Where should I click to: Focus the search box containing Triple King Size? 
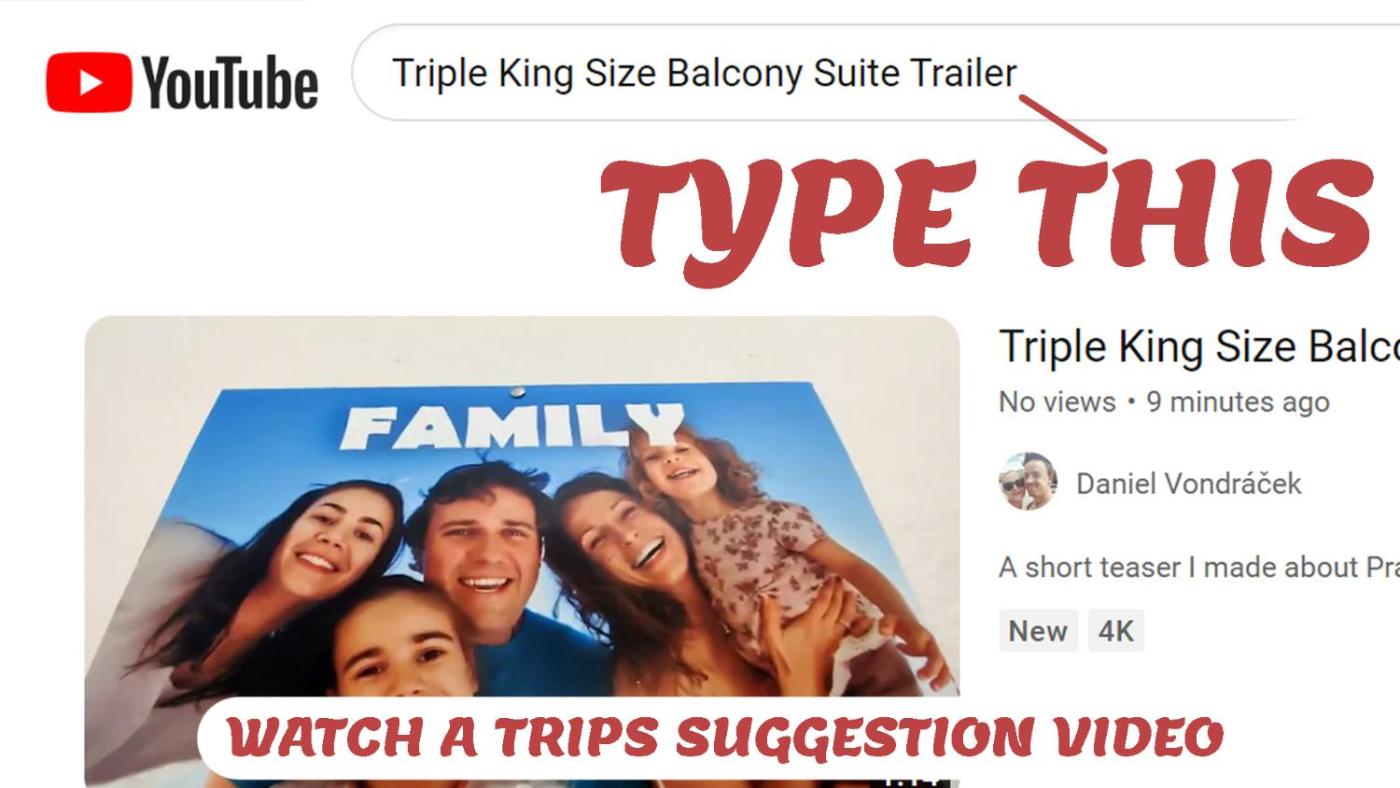coord(876,73)
